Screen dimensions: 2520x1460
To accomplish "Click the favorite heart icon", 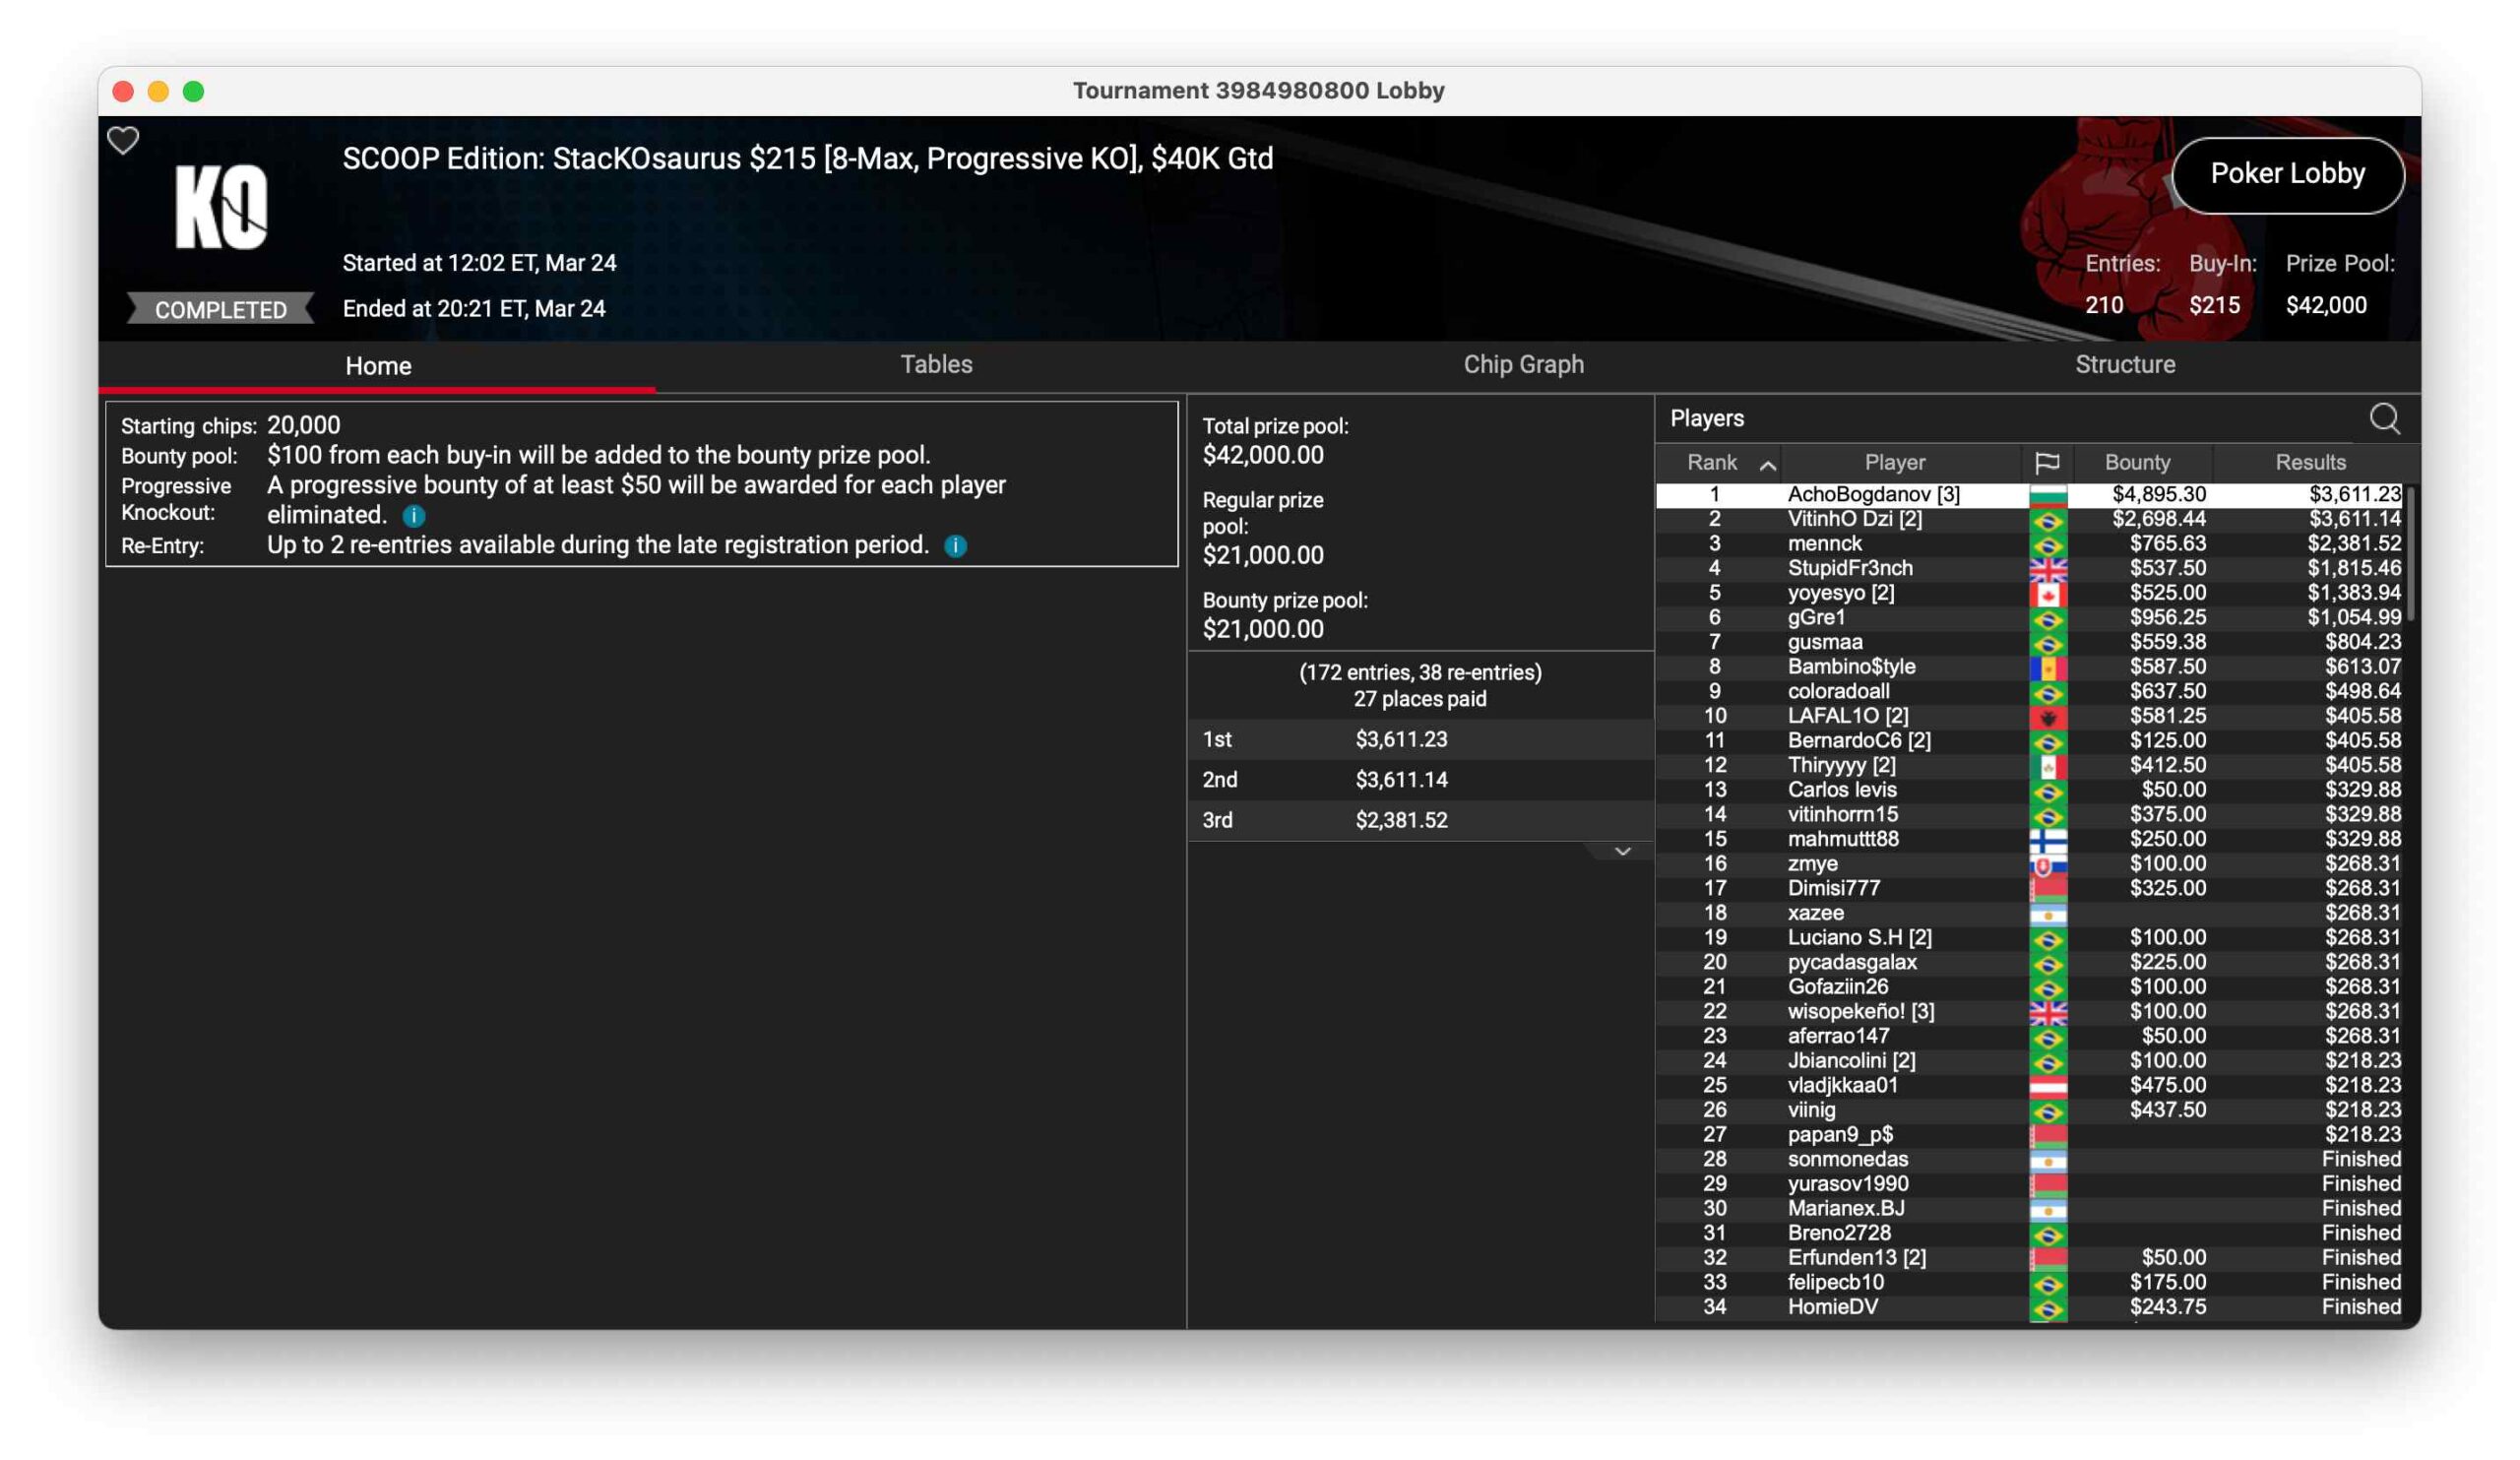I will pyautogui.click(x=123, y=141).
